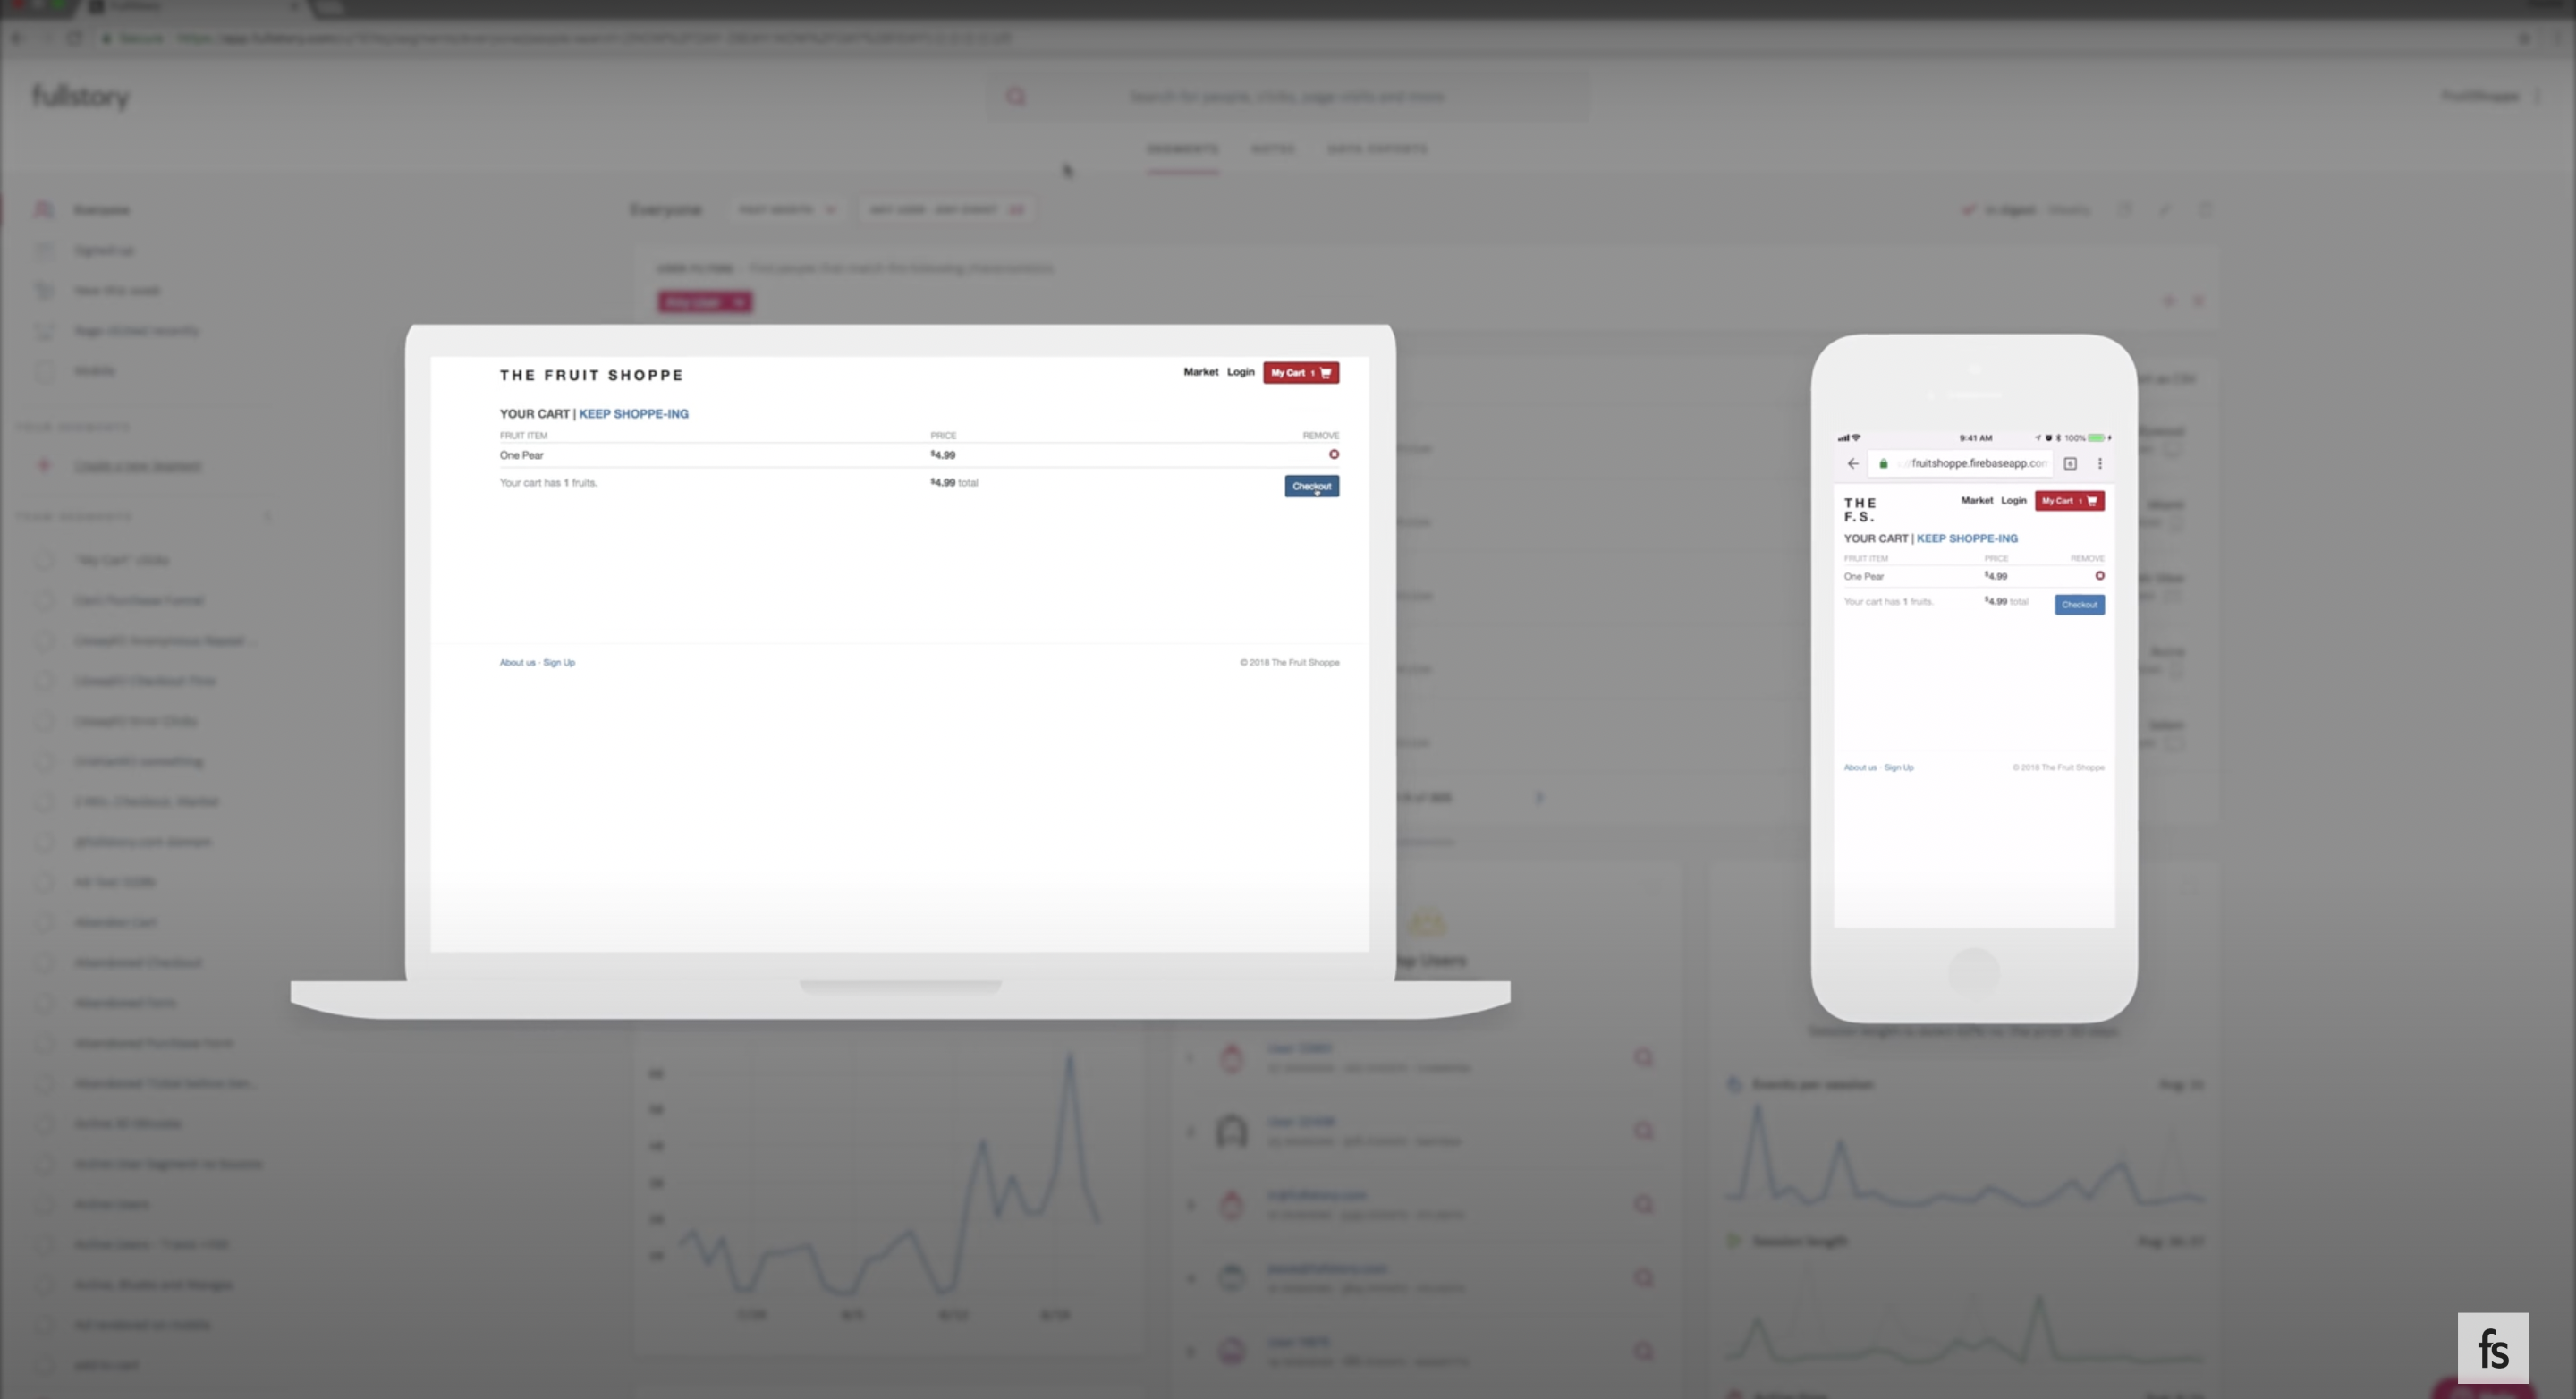This screenshot has height=1399, width=2576.
Task: Click the phone's home button
Action: click(1974, 973)
